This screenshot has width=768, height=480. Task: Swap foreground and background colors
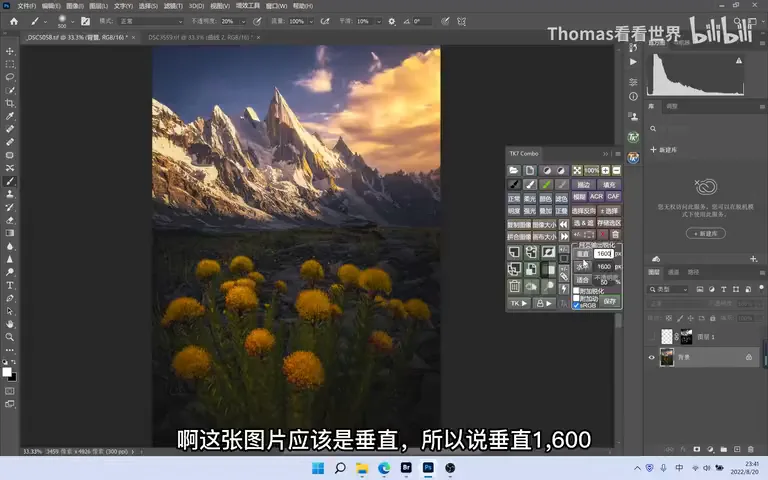(x=13, y=362)
